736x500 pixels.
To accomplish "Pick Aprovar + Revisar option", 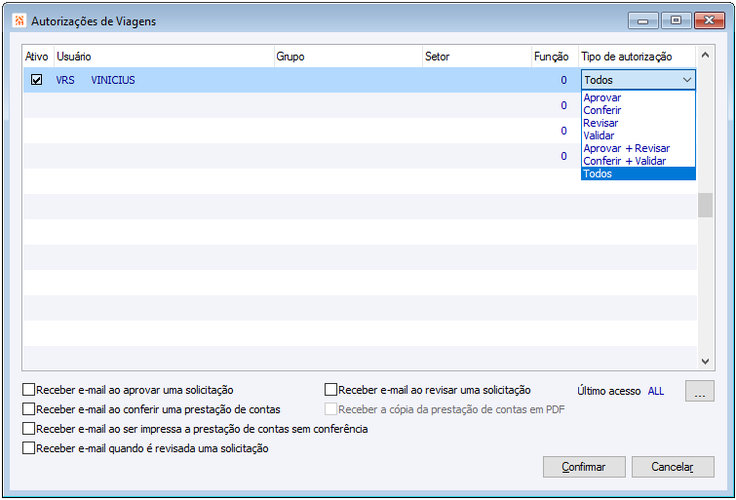I will pos(638,148).
